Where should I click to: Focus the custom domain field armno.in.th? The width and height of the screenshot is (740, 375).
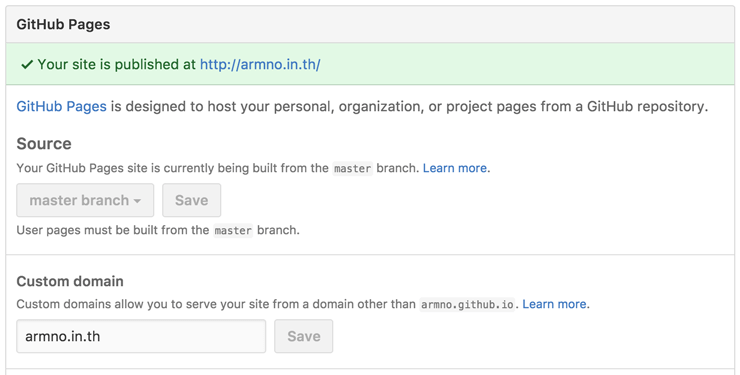coord(141,336)
